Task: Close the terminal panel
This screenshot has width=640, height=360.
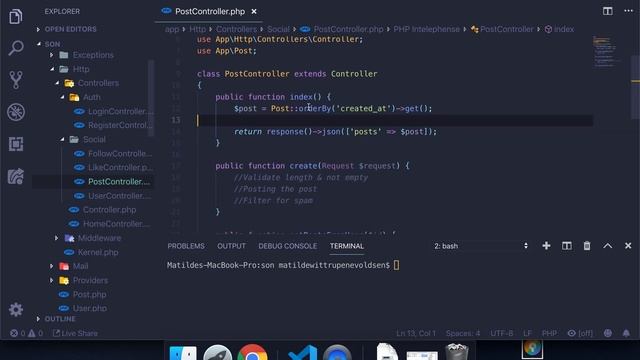Action: click(x=628, y=246)
